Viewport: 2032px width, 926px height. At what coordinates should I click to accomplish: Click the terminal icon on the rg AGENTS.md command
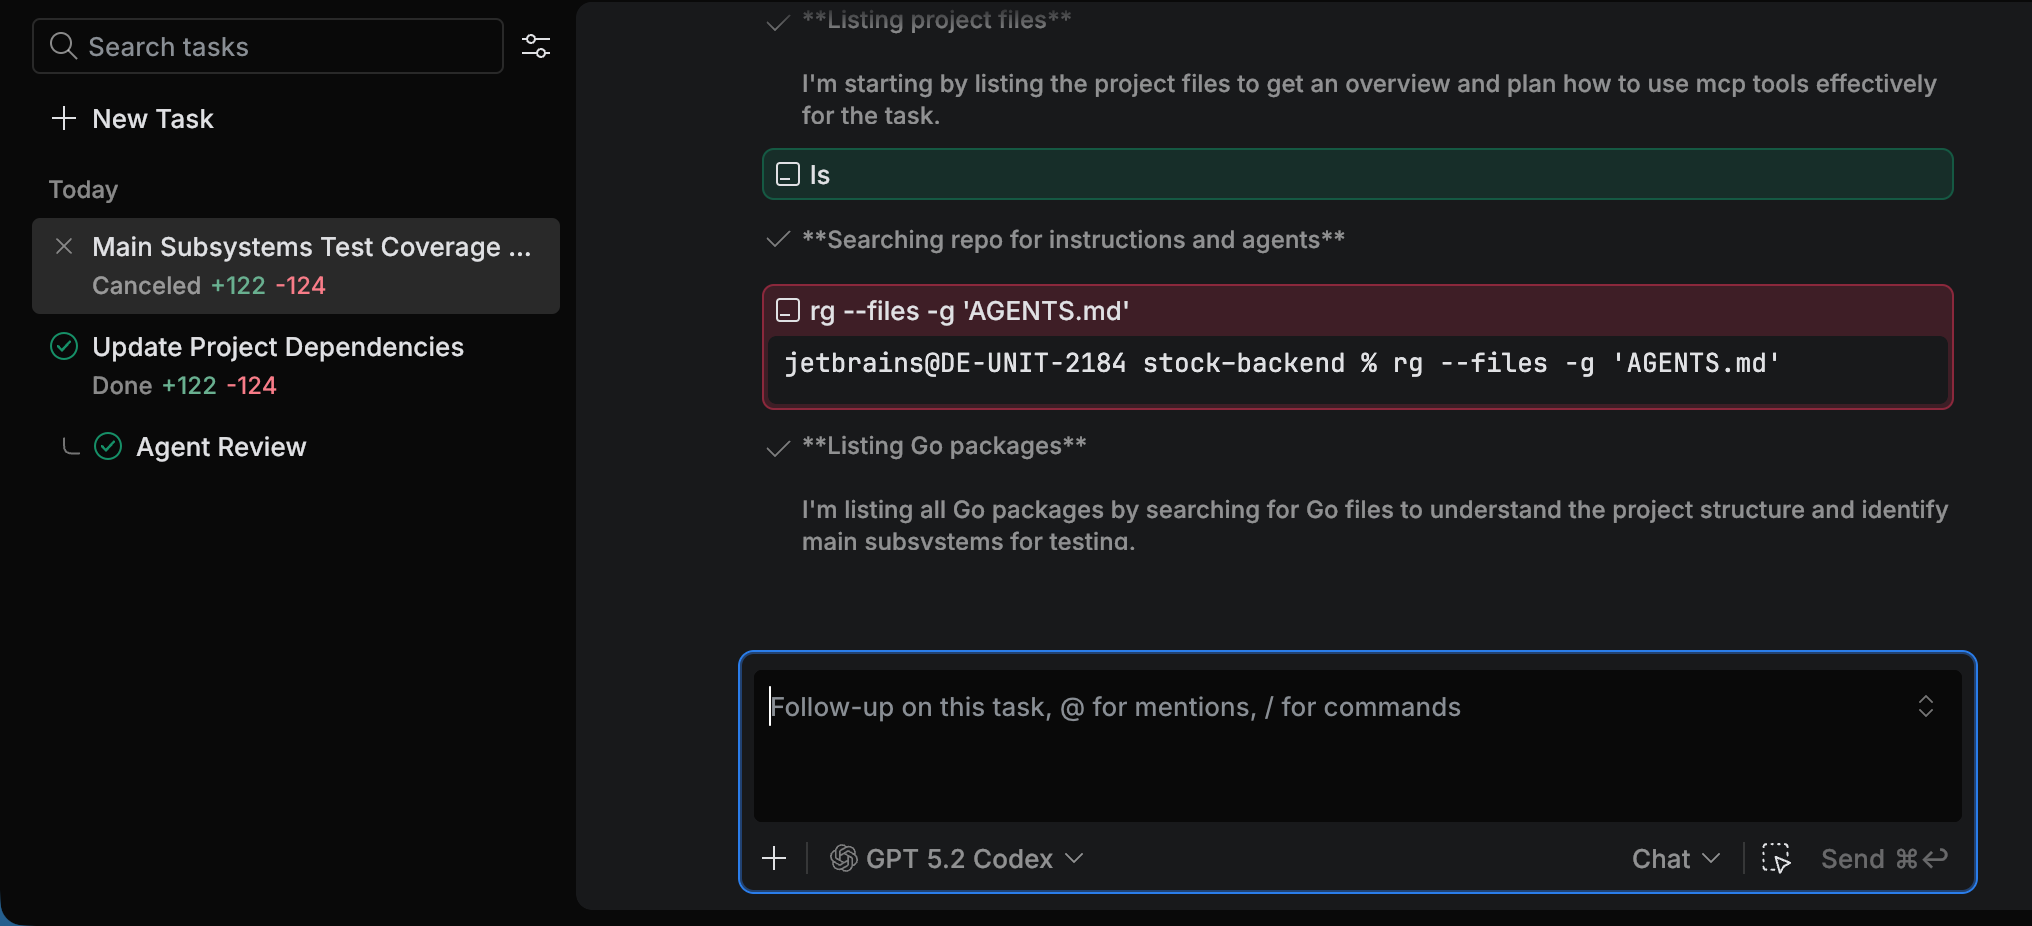(787, 310)
